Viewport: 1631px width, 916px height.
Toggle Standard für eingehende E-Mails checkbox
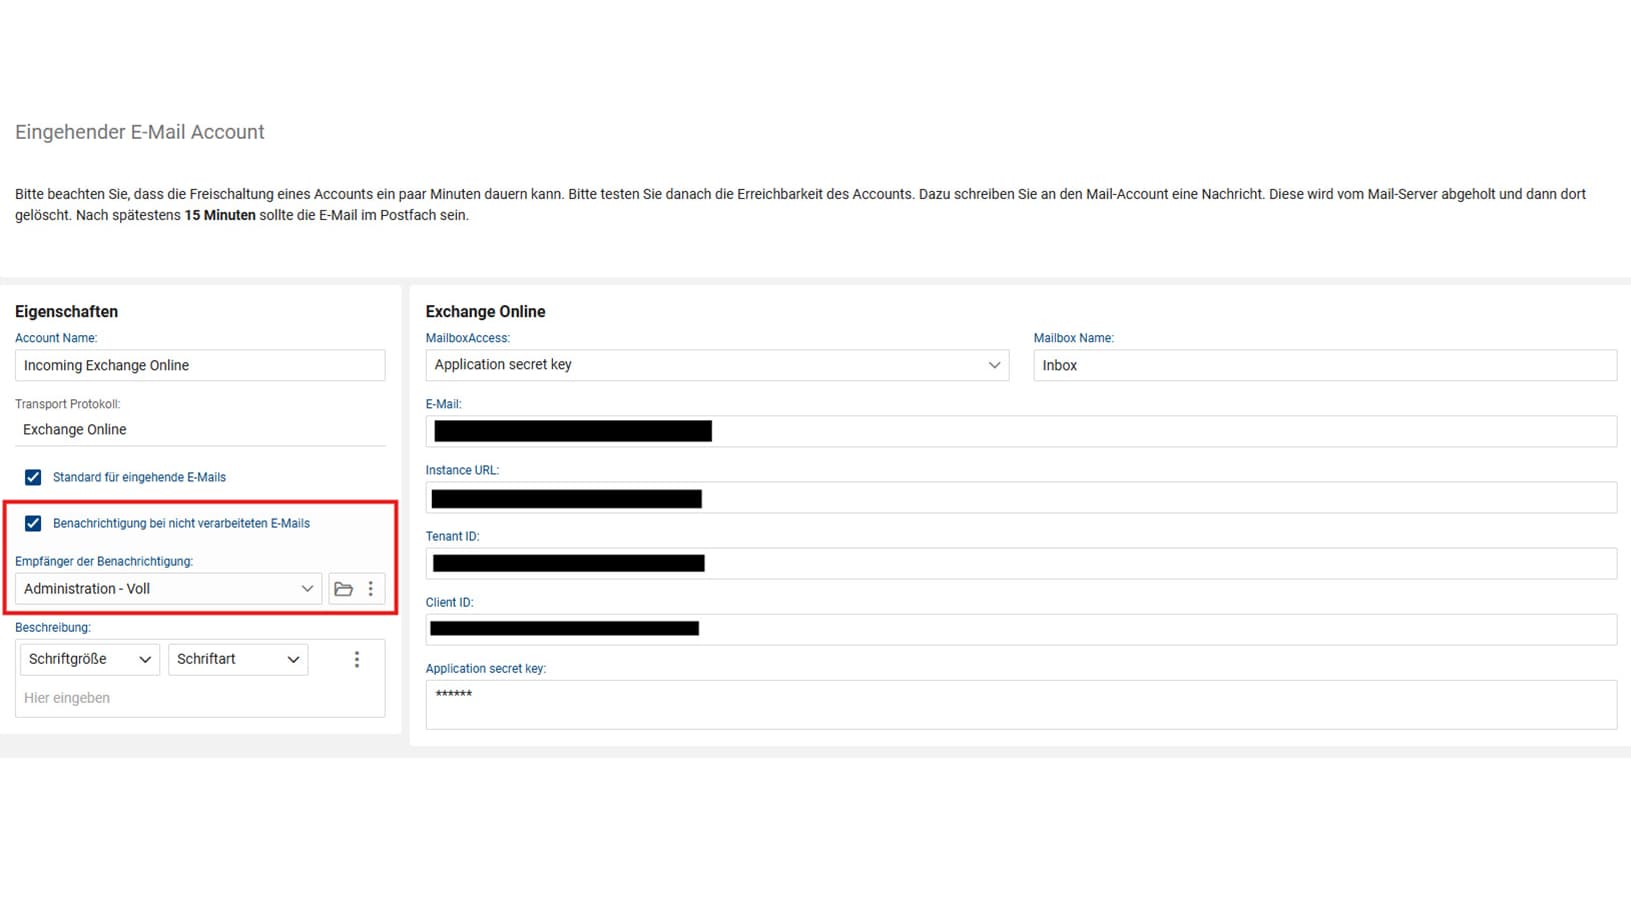pyautogui.click(x=33, y=477)
